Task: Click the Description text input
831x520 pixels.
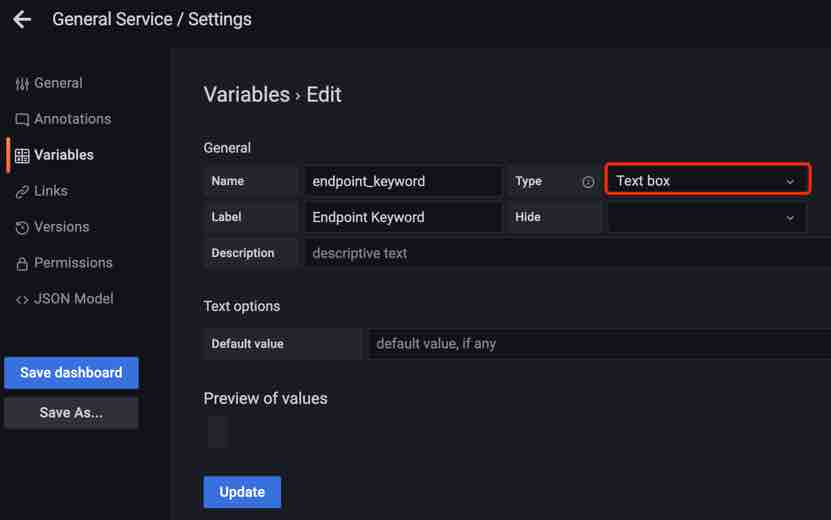Action: [x=566, y=253]
